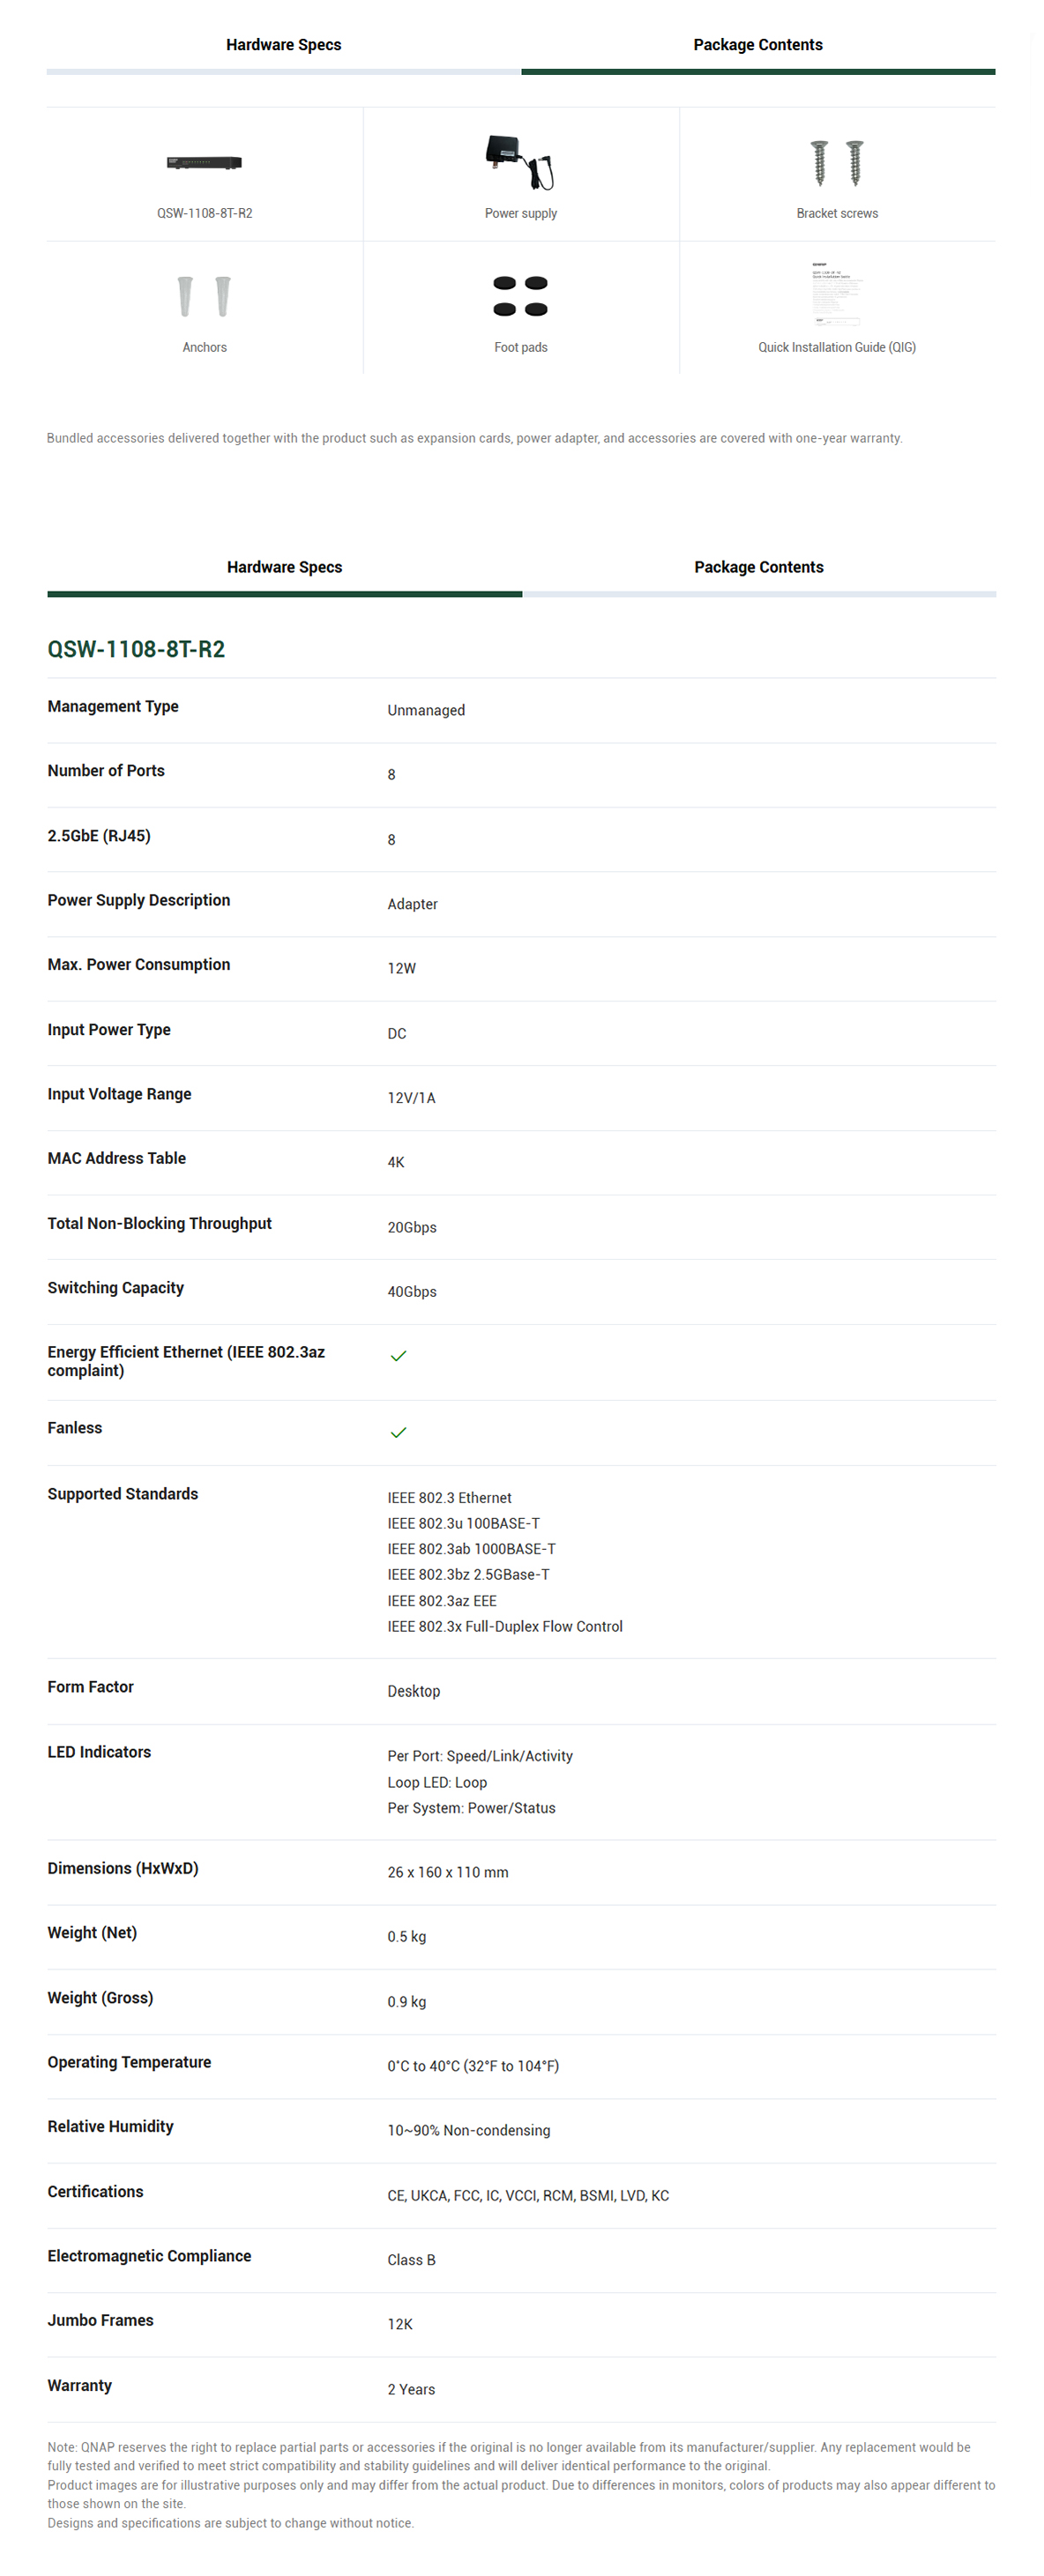Click the Quick Installation Guide thumbnail

point(837,295)
